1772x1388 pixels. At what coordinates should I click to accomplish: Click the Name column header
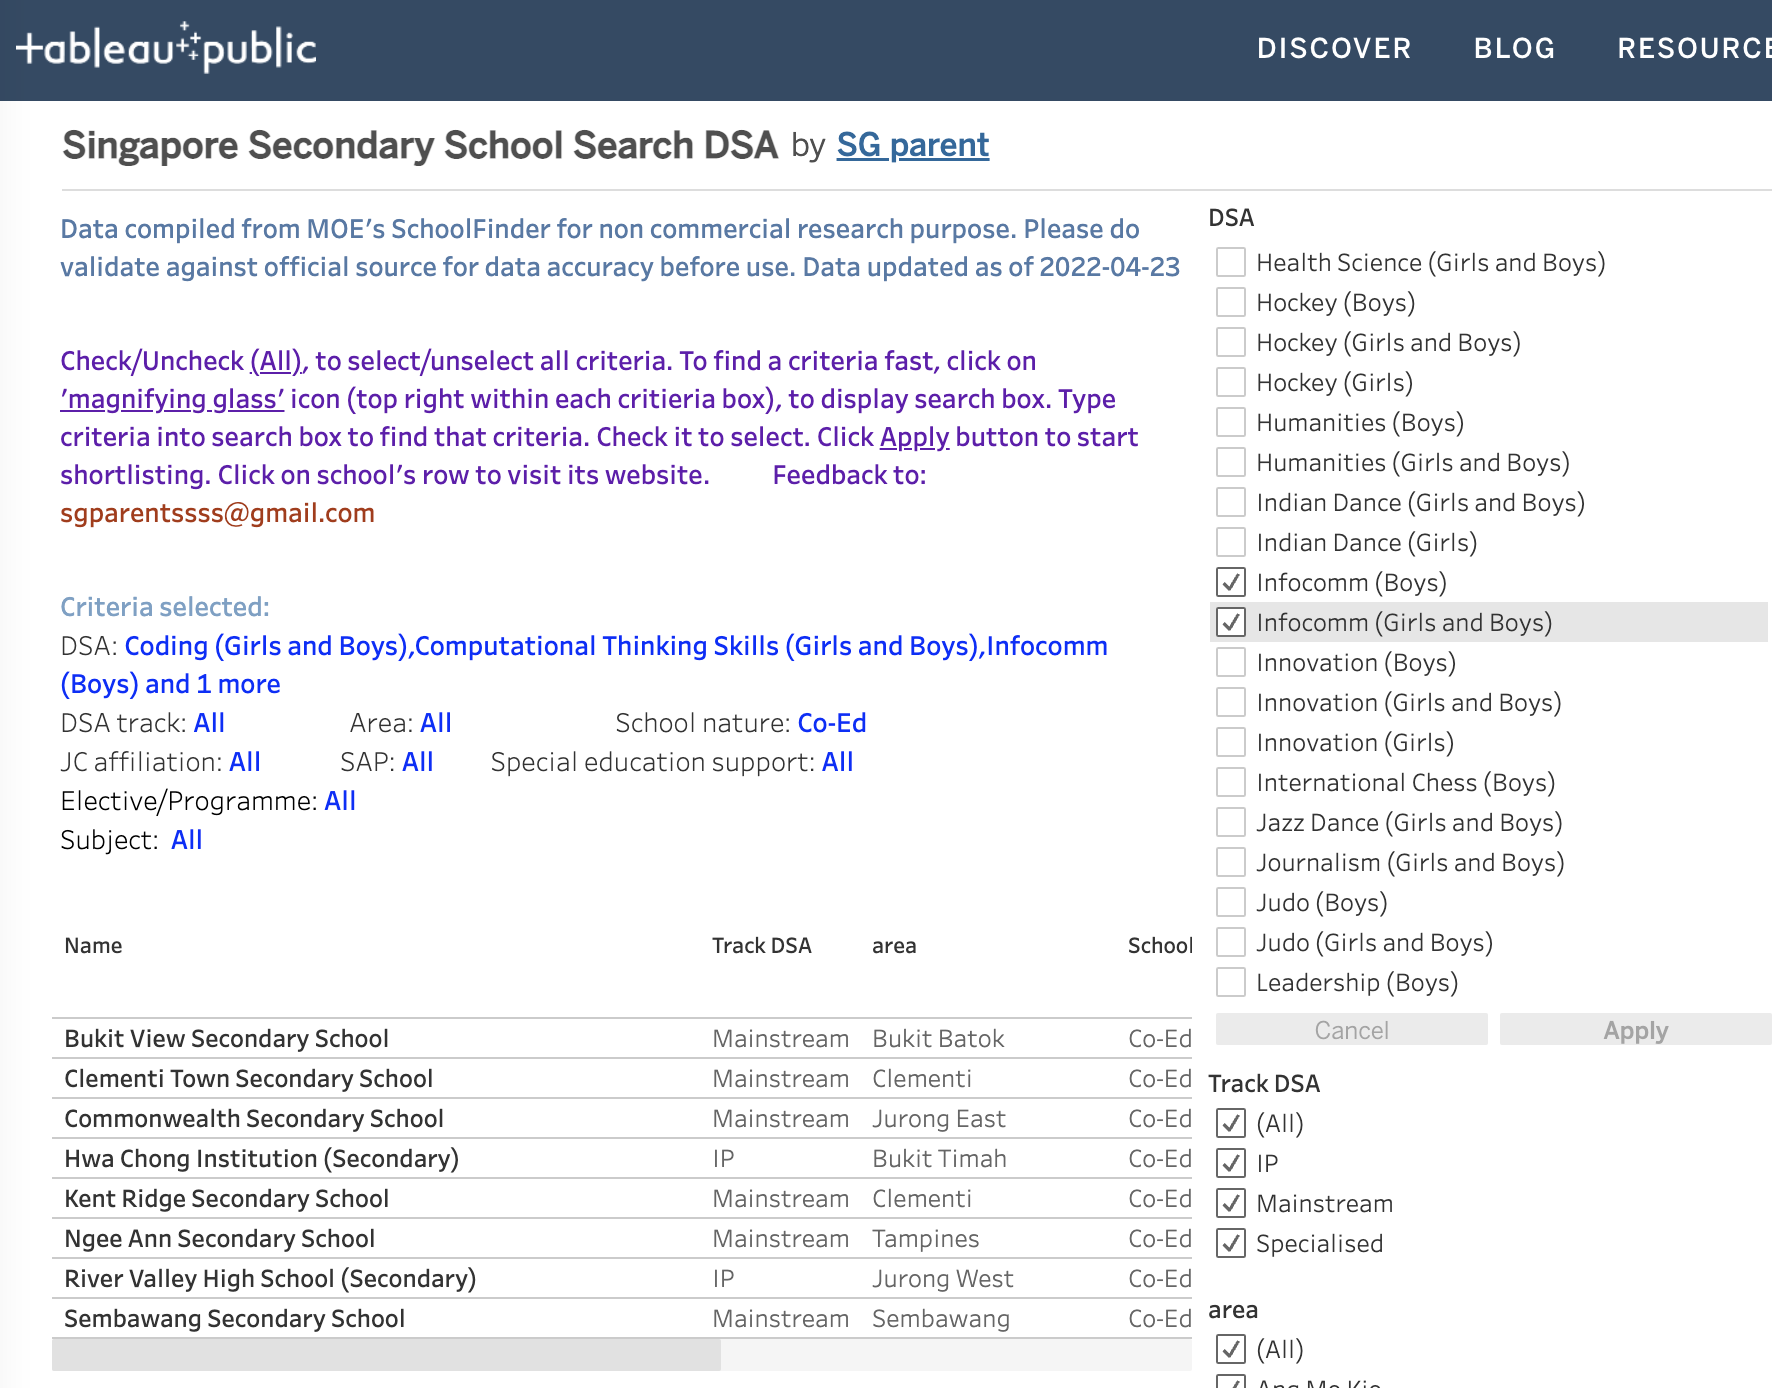point(93,945)
